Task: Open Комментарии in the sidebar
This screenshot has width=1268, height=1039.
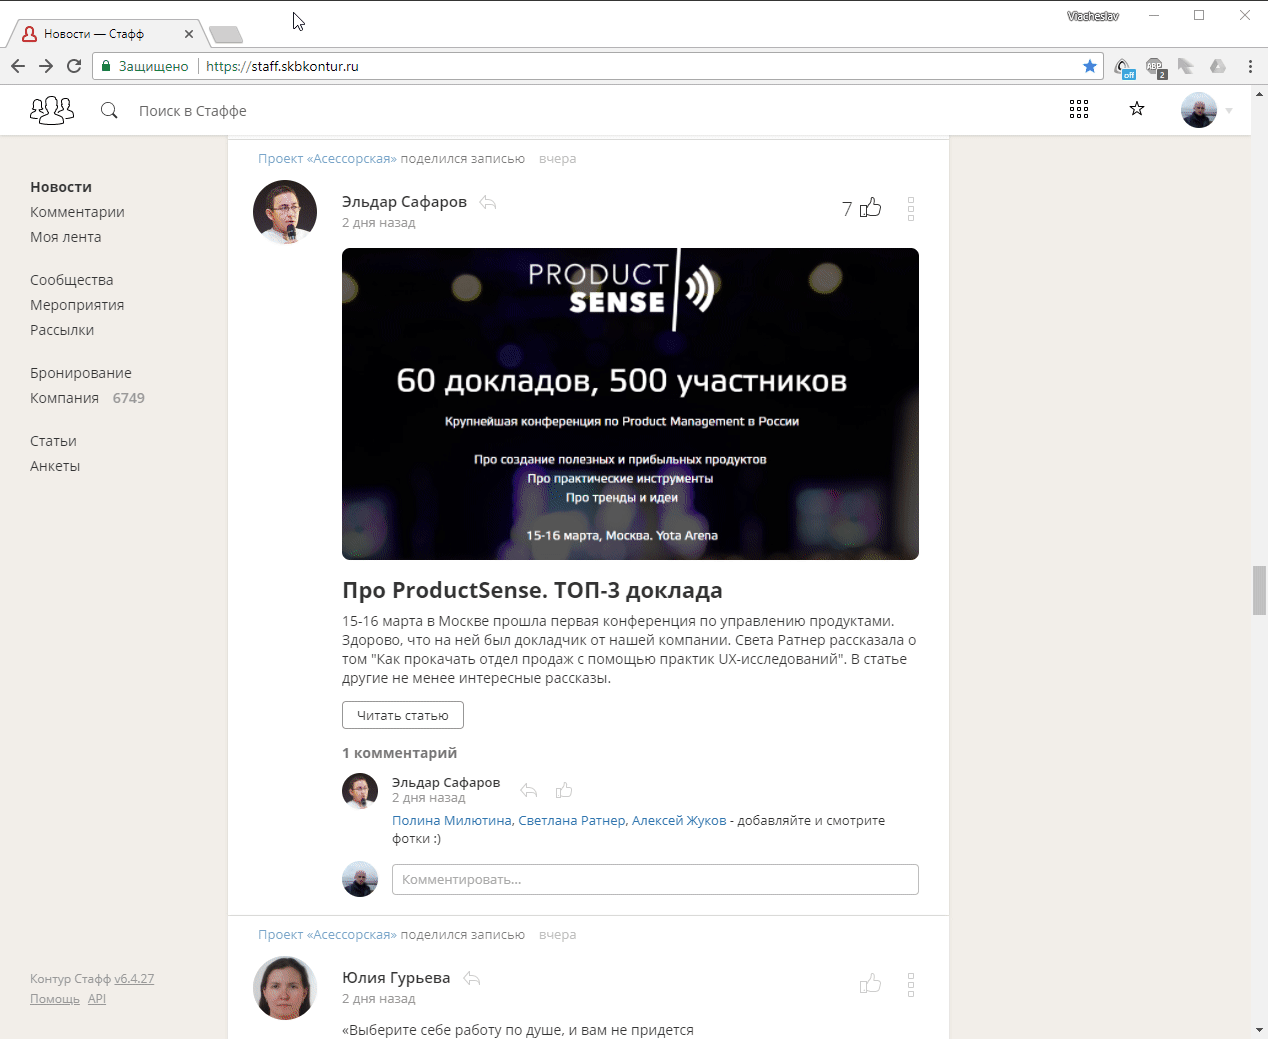Action: click(77, 212)
